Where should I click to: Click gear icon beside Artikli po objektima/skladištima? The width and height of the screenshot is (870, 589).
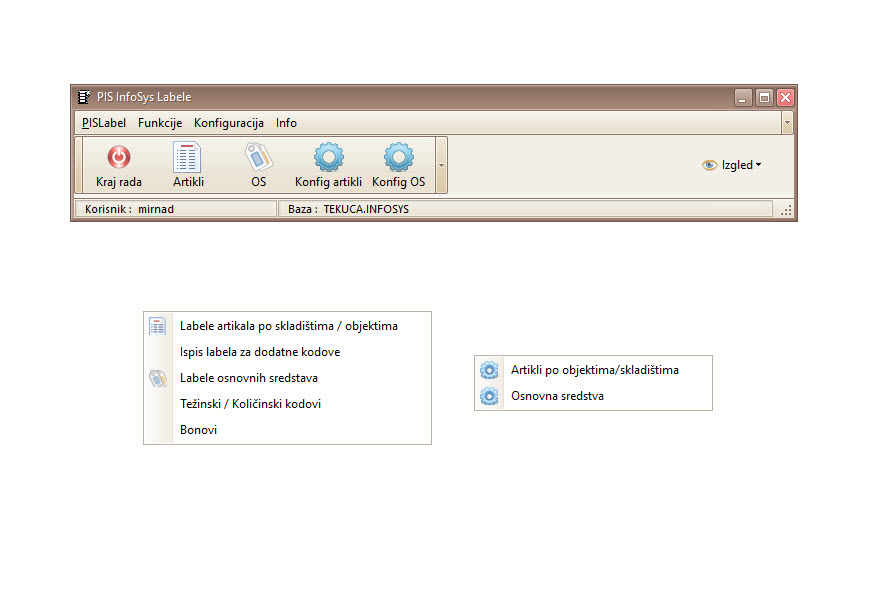[x=489, y=370]
